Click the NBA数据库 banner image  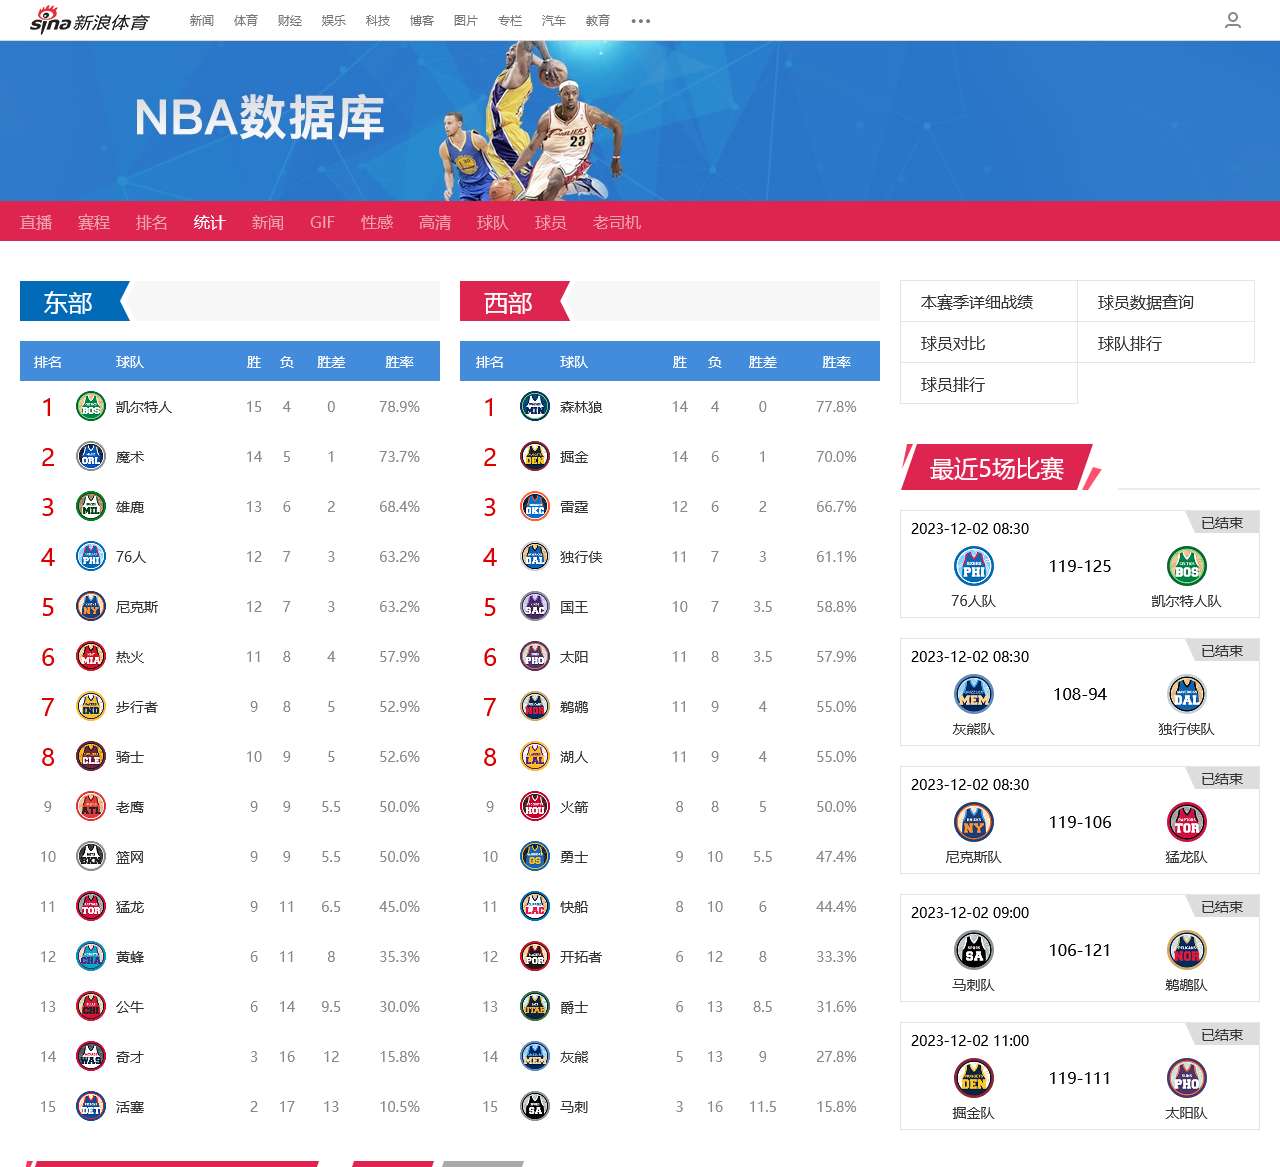click(x=640, y=120)
